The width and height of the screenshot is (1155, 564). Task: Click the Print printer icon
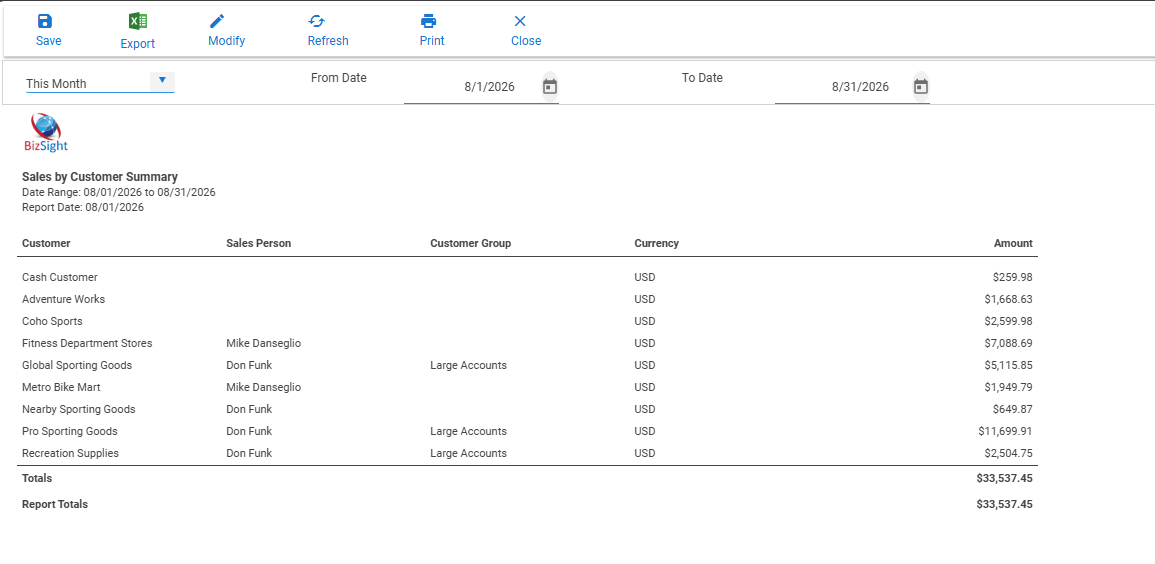tap(429, 21)
